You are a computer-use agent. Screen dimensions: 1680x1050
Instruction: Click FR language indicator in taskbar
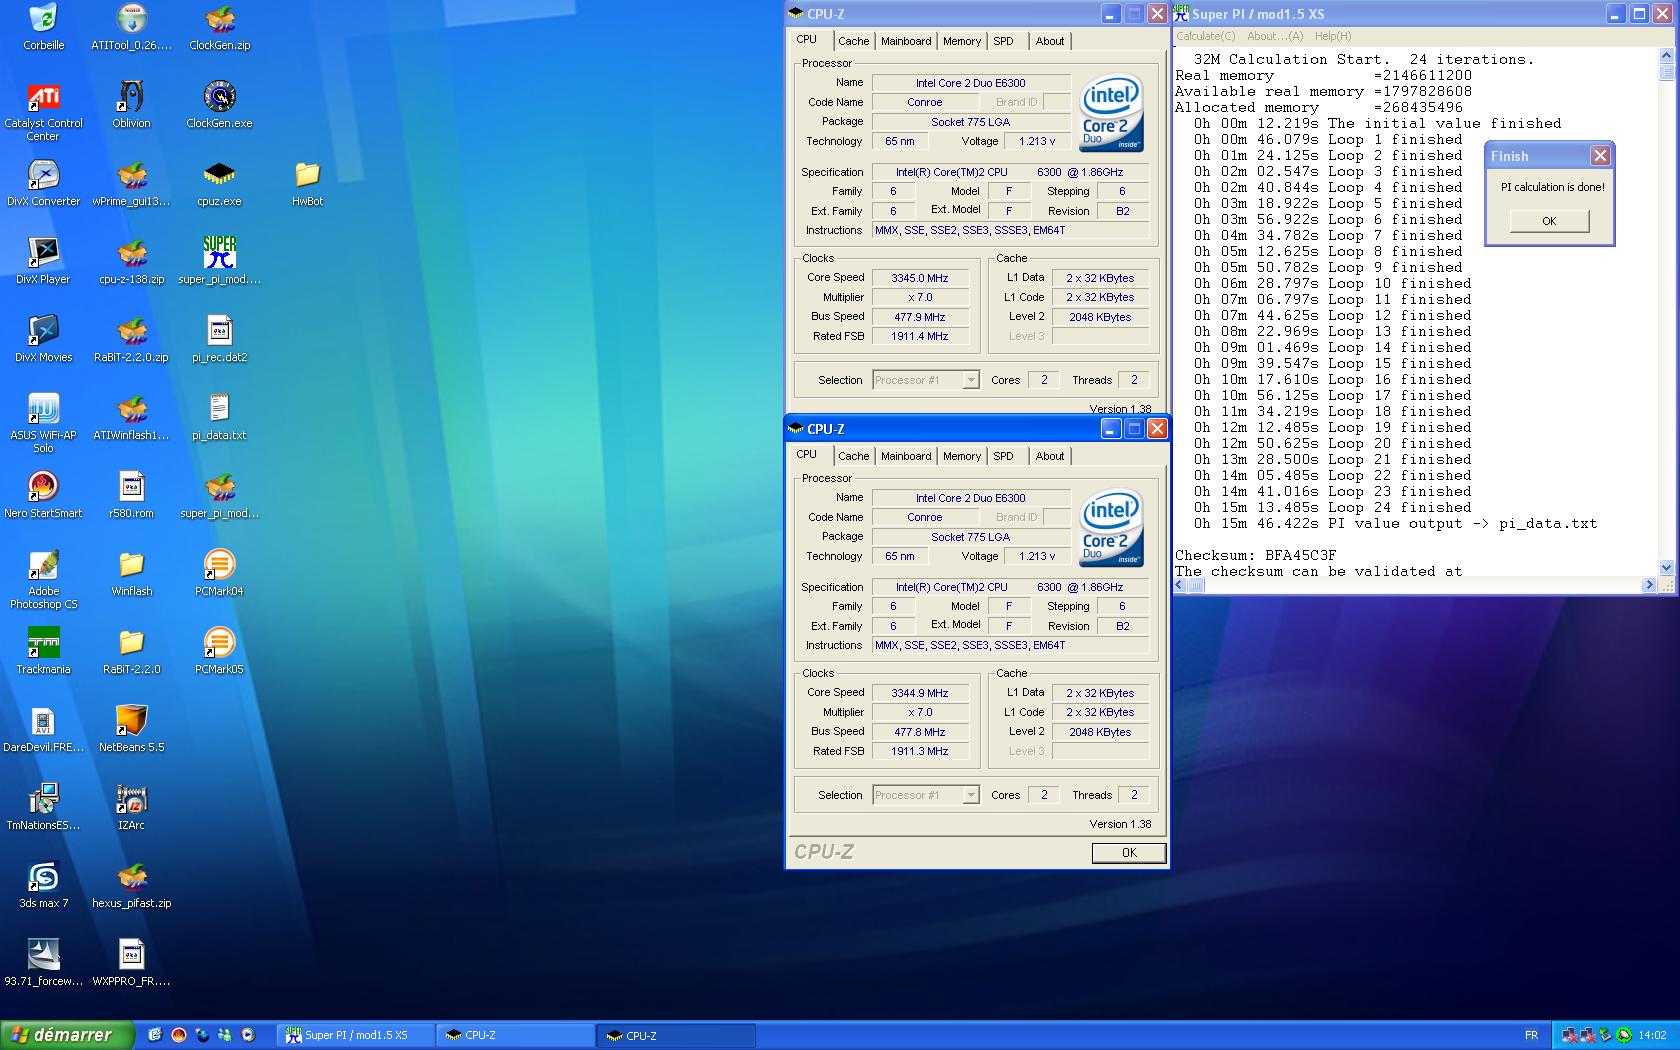[x=1531, y=1035]
